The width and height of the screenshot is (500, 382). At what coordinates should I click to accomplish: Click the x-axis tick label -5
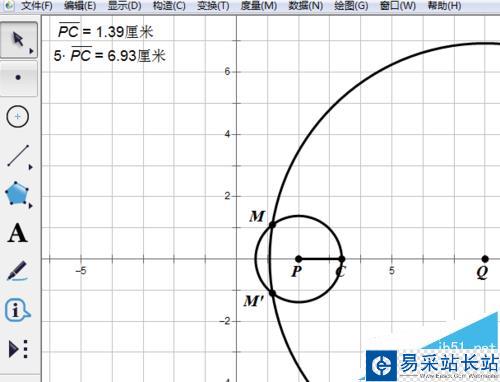(x=81, y=271)
